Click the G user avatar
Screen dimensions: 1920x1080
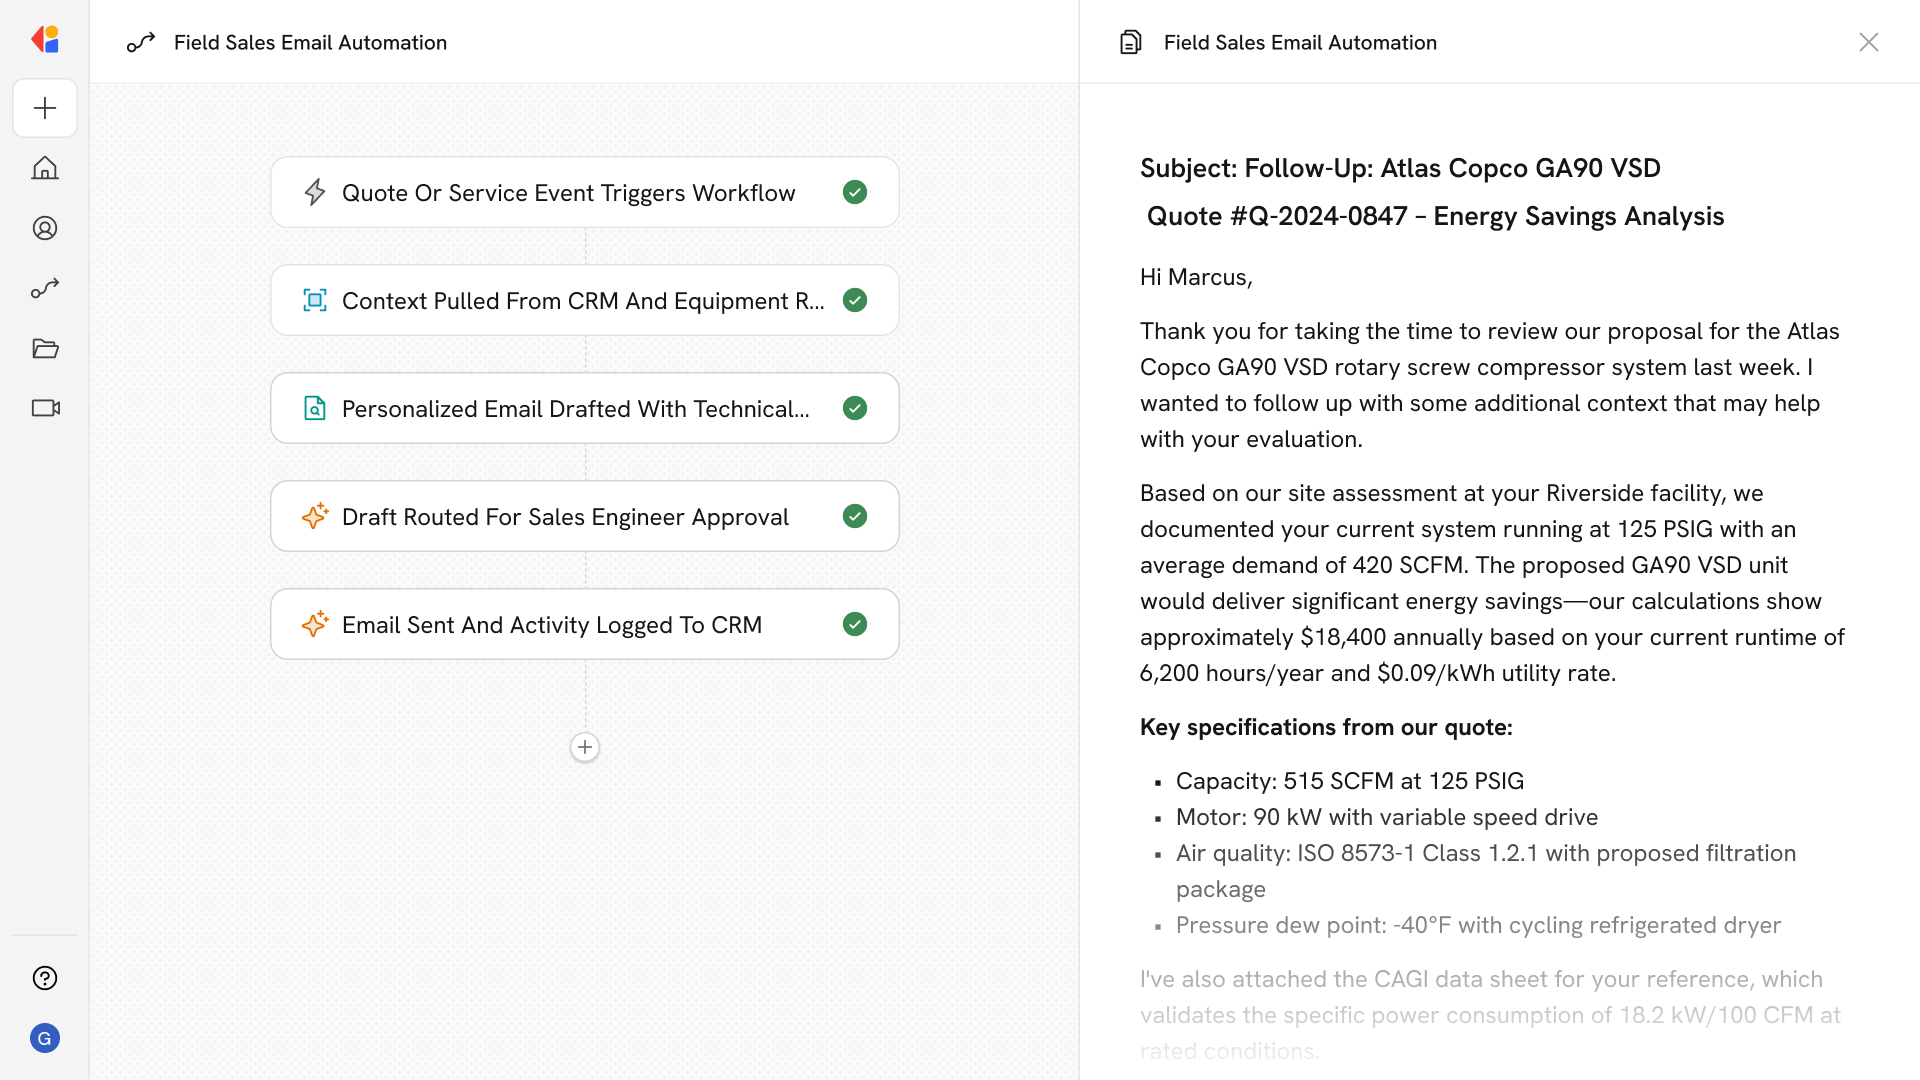click(45, 1038)
